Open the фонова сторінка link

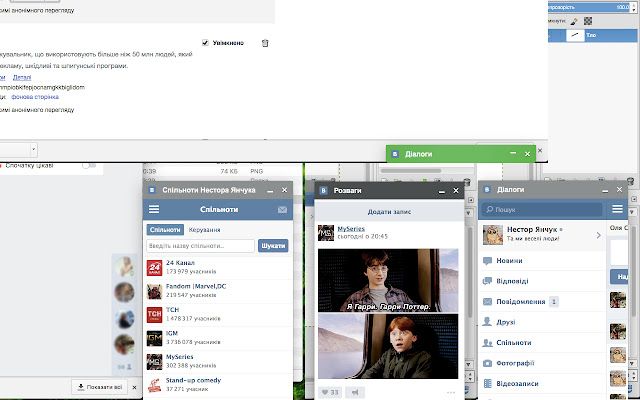tap(35, 97)
